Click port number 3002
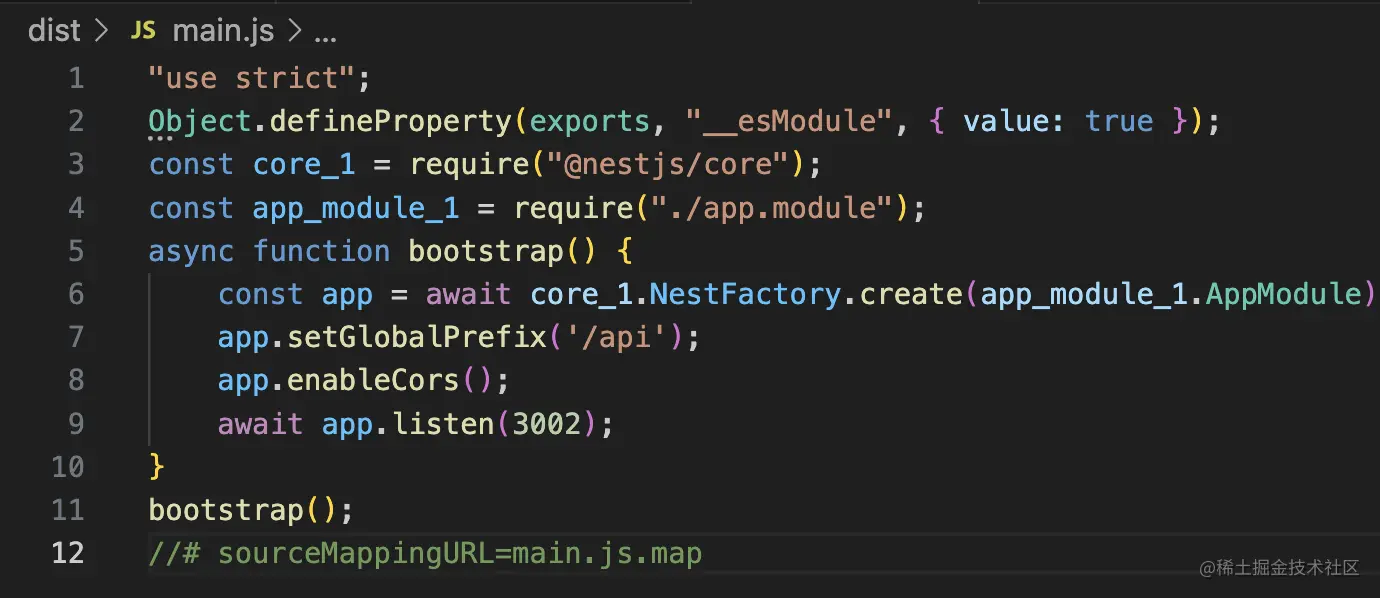Viewport: 1380px width, 598px height. click(547, 423)
